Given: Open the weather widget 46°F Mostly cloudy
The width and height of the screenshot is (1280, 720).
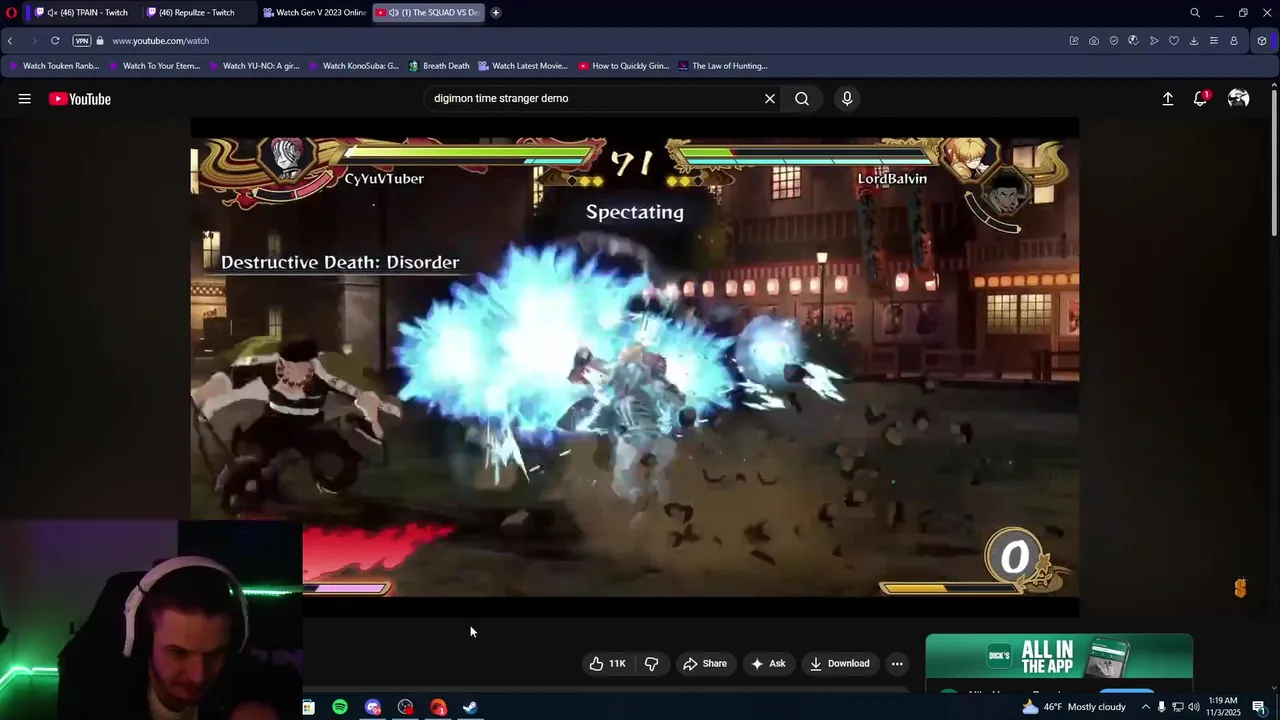Looking at the screenshot, I should coord(1073,707).
